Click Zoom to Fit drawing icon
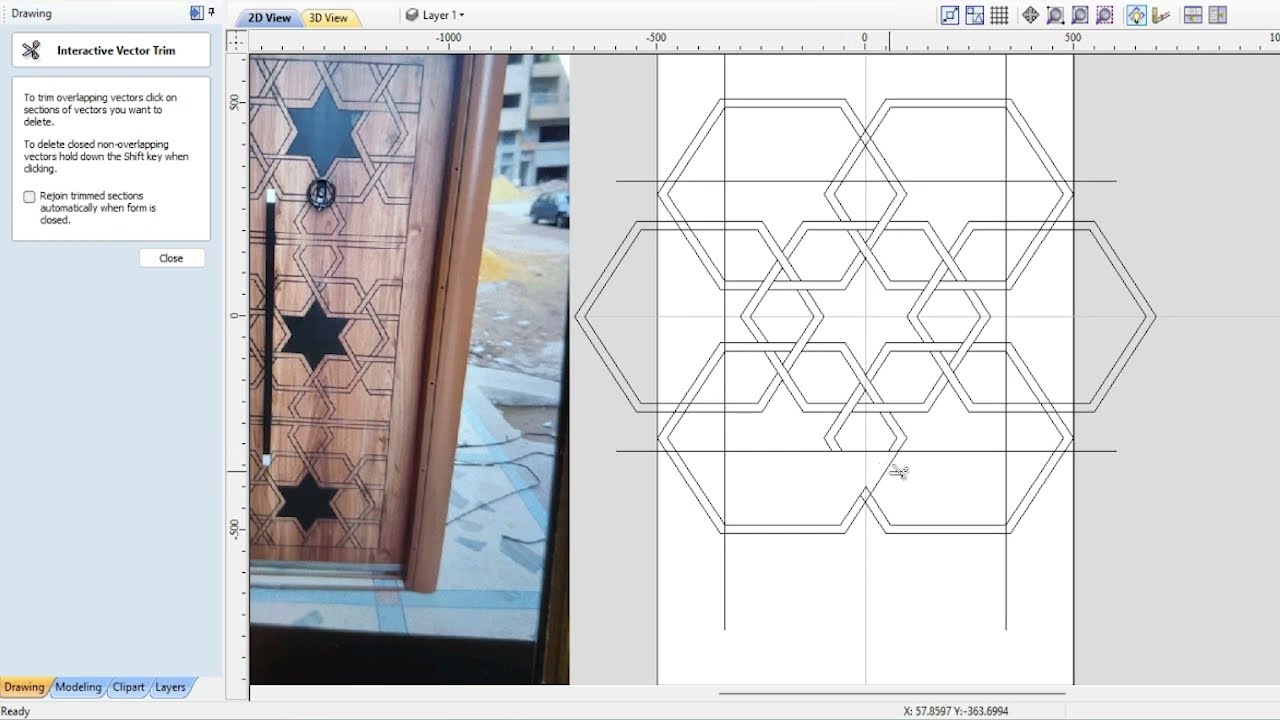Screen dimensions: 1280x720 (1080, 15)
